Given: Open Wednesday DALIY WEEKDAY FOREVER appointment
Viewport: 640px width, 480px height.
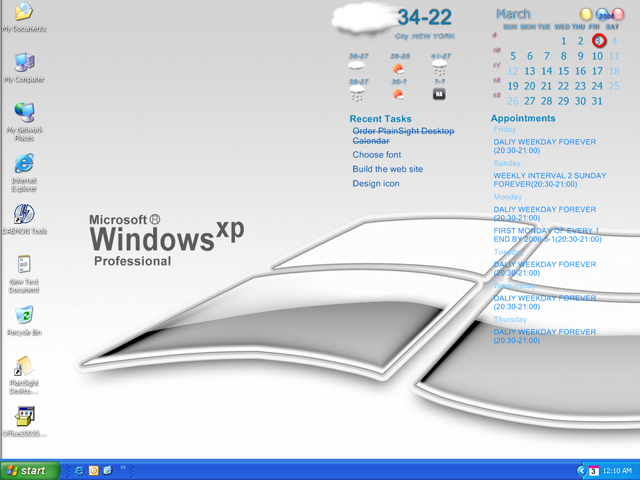Looking at the screenshot, I should click(x=545, y=302).
